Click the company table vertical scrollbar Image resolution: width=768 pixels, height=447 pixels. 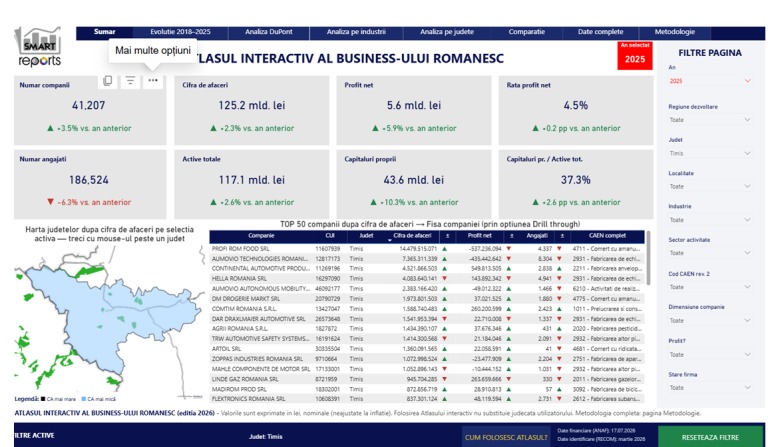[x=648, y=258]
